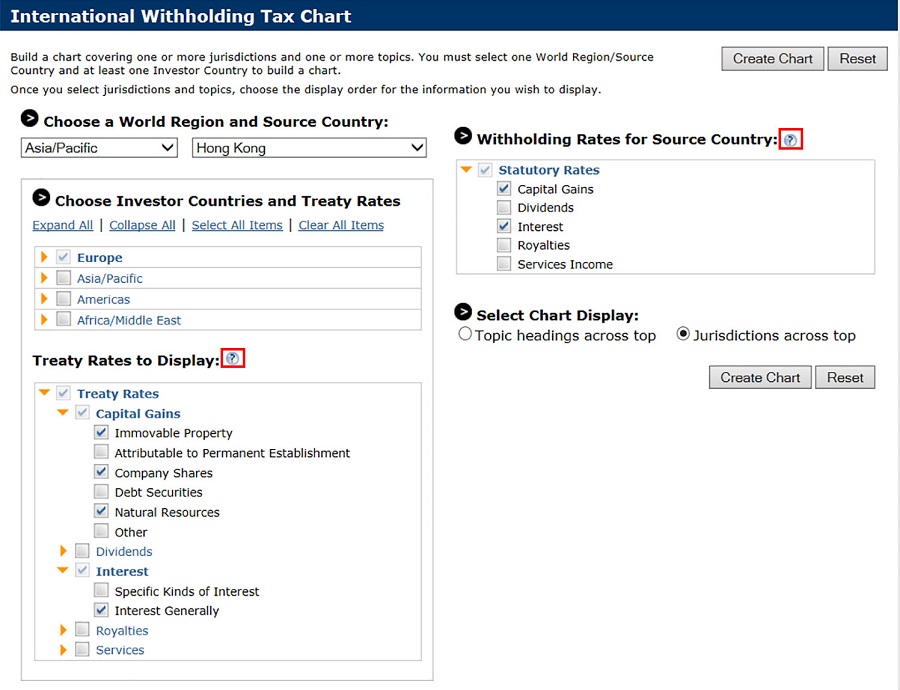Click the Expand All link
The image size is (900, 690).
click(x=63, y=225)
